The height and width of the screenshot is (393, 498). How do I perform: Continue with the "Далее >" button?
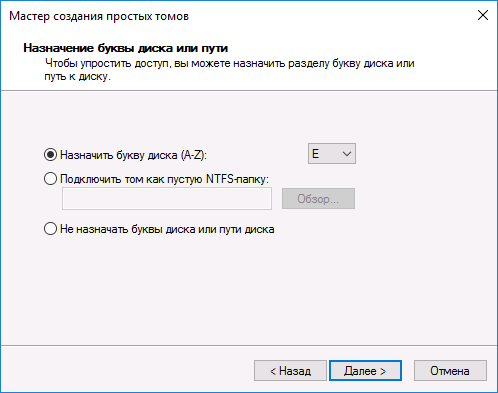pos(365,371)
